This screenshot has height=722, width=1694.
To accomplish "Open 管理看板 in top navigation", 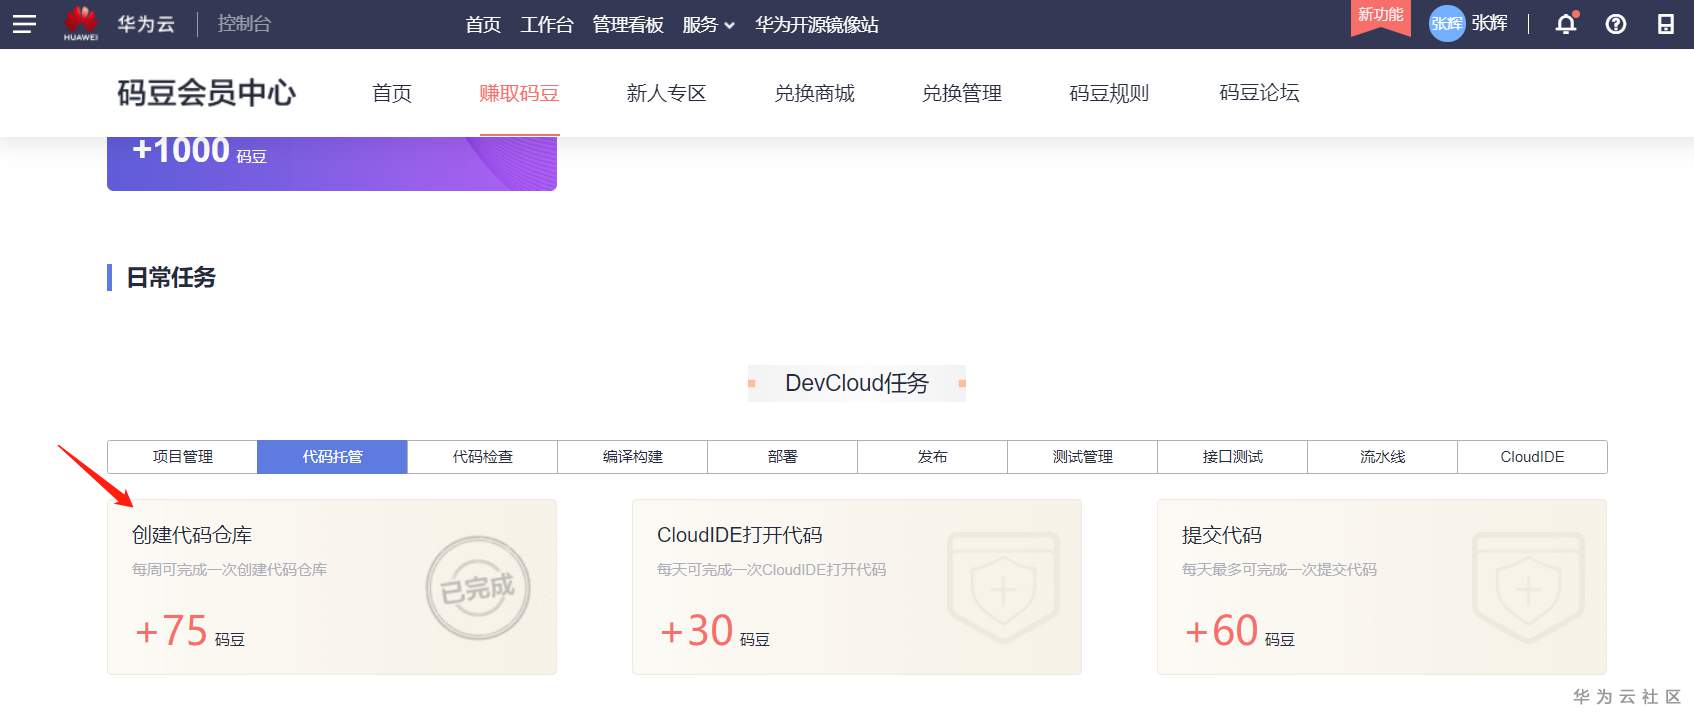I will coord(628,24).
